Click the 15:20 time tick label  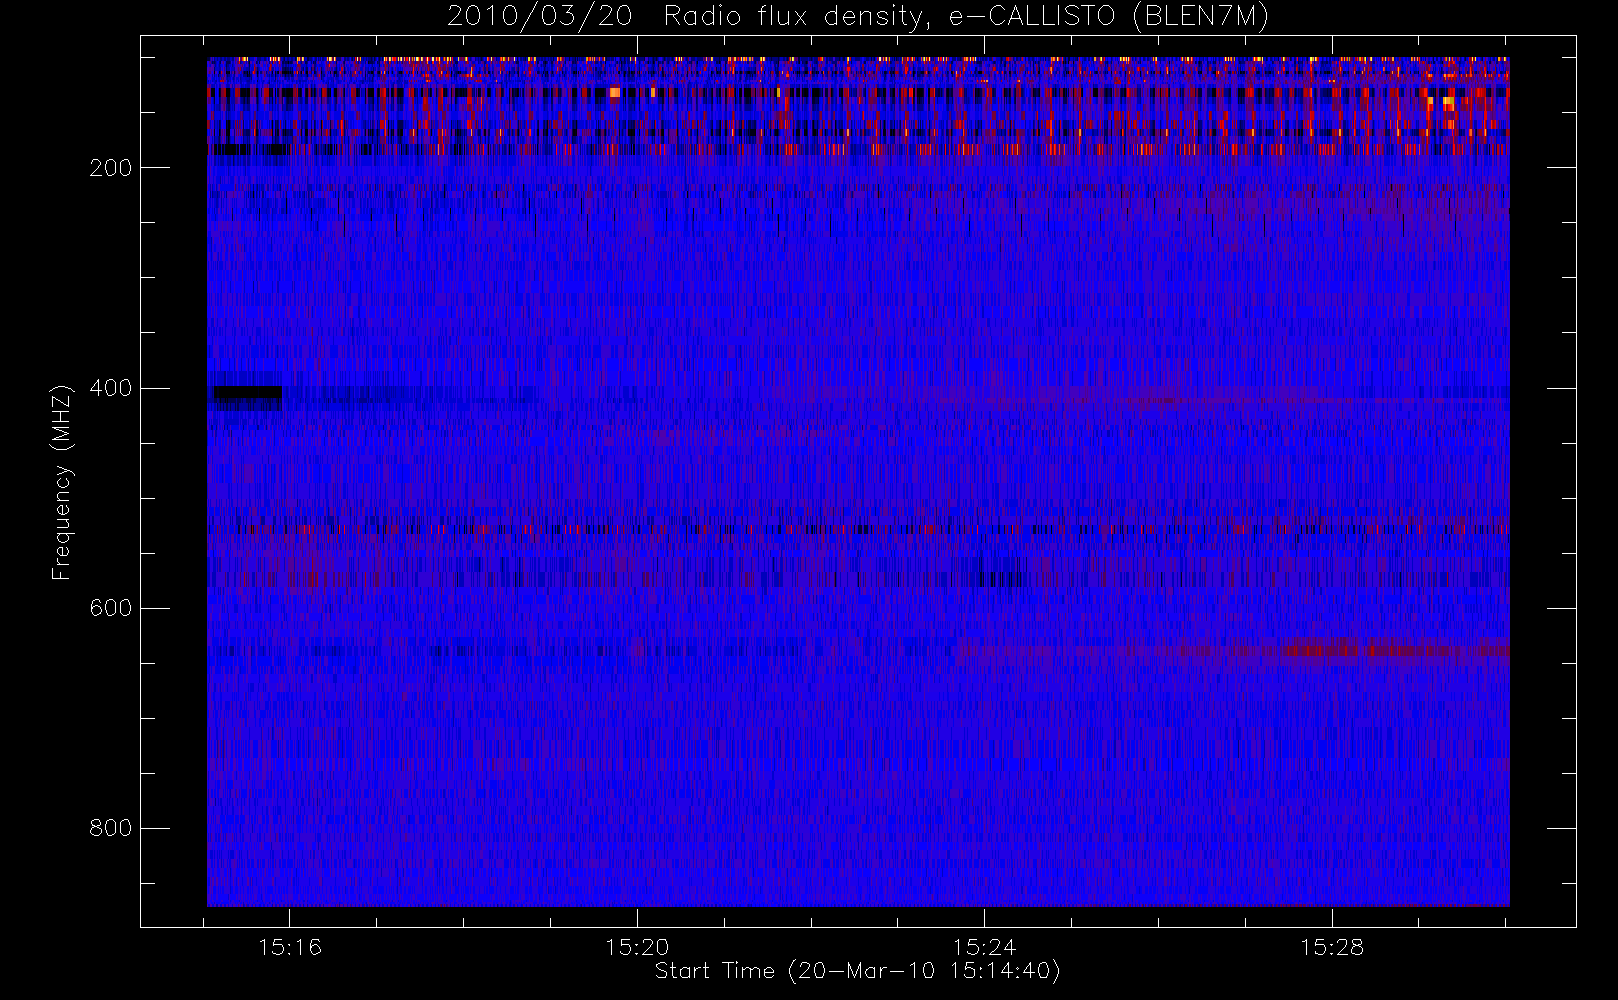point(637,947)
